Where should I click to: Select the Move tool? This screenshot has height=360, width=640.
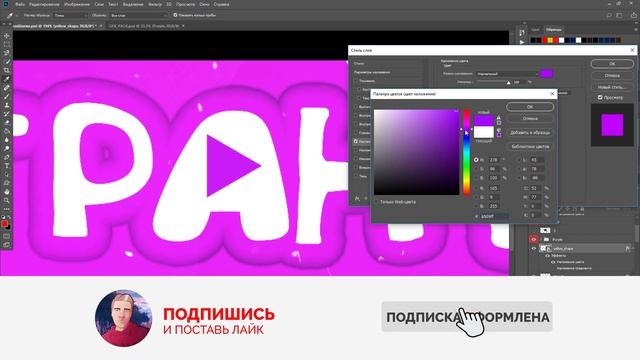pos(7,36)
